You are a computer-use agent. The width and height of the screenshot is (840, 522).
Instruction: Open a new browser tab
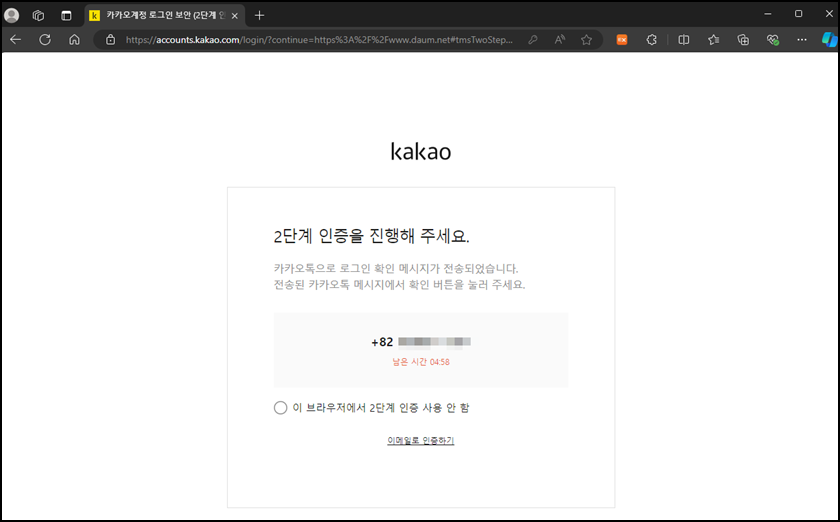(x=260, y=16)
